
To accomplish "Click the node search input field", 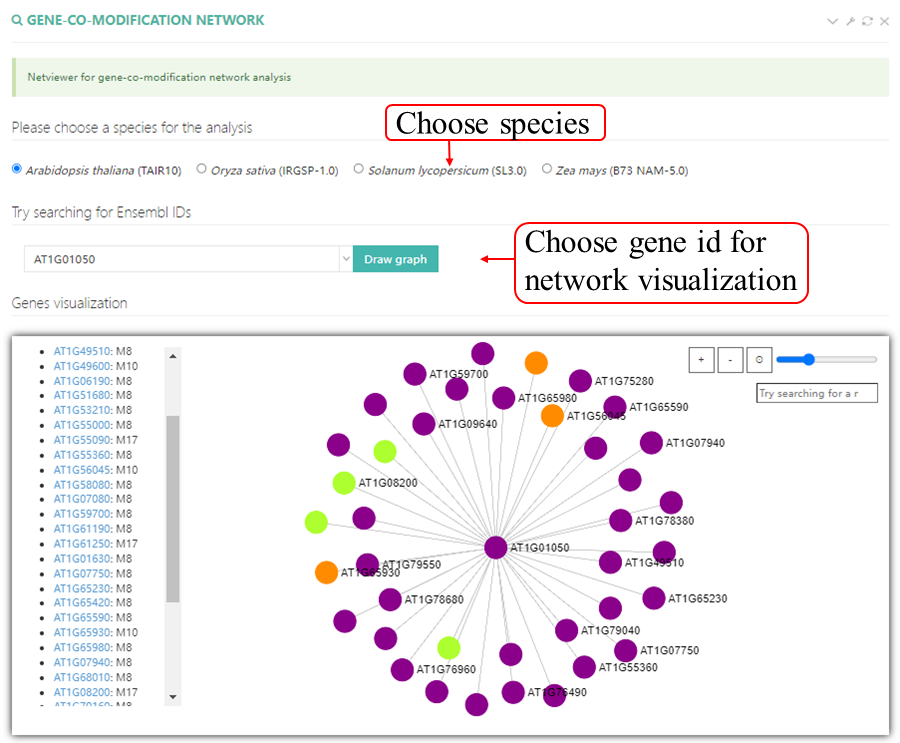I will click(x=816, y=393).
